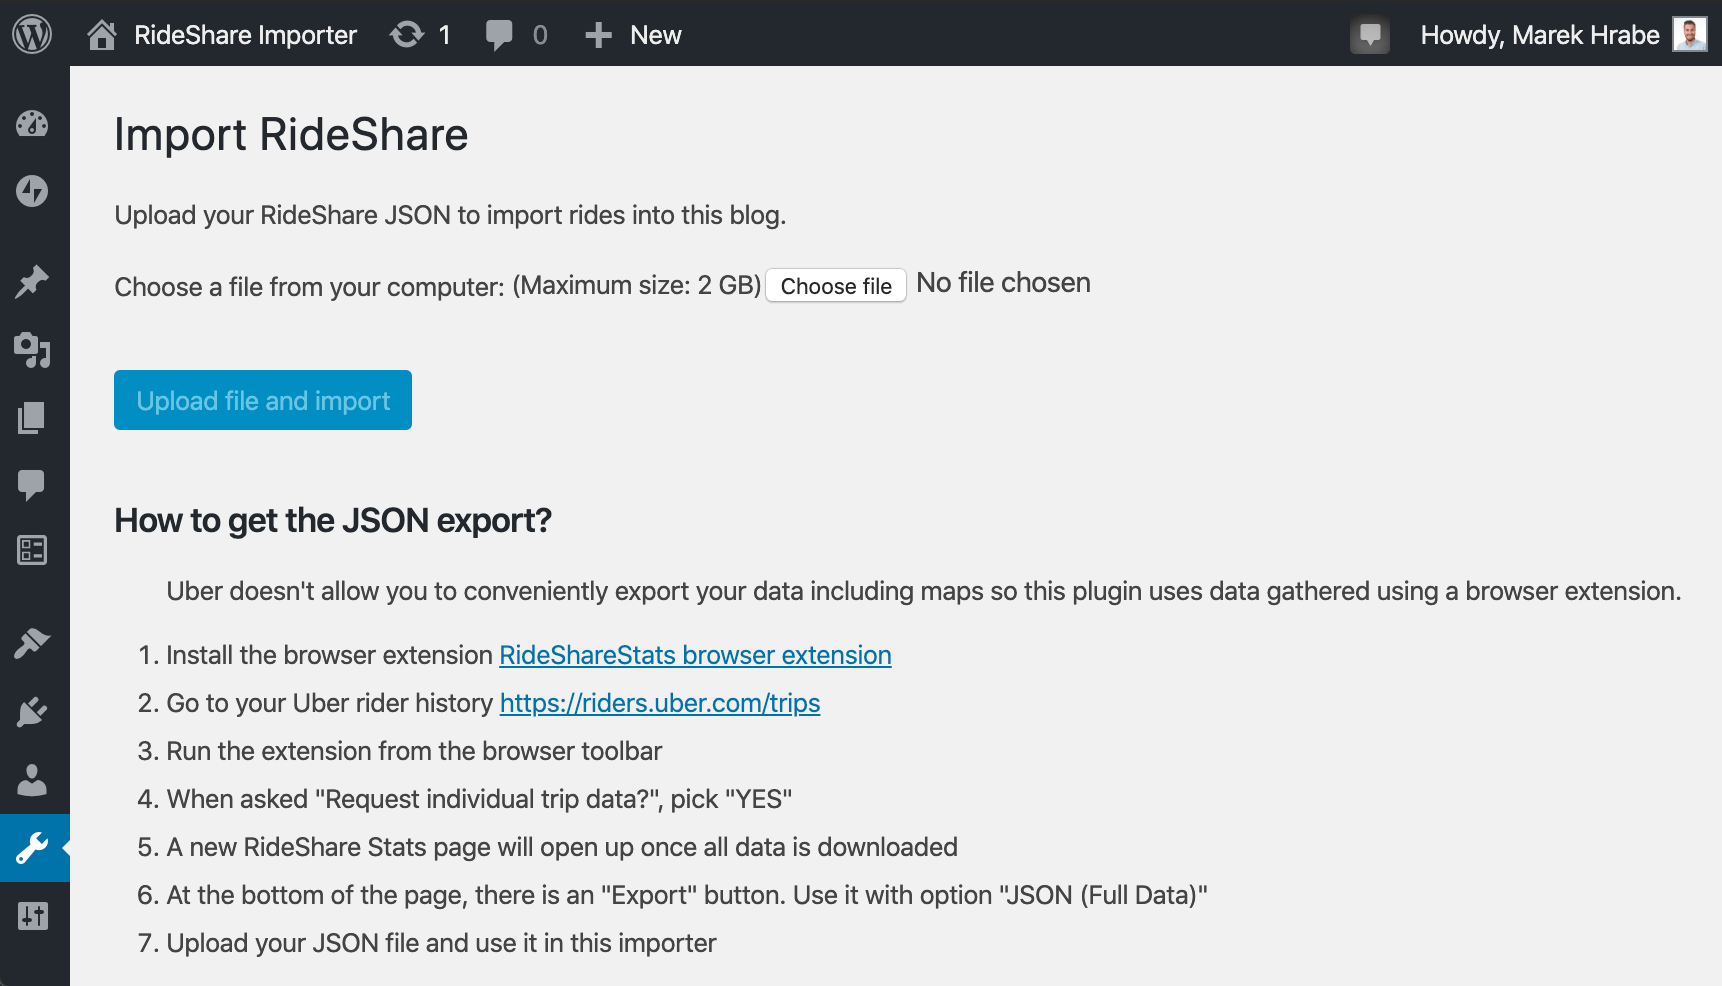This screenshot has width=1722, height=986.
Task: Open the updates indicator showing 1
Action: tap(420, 35)
